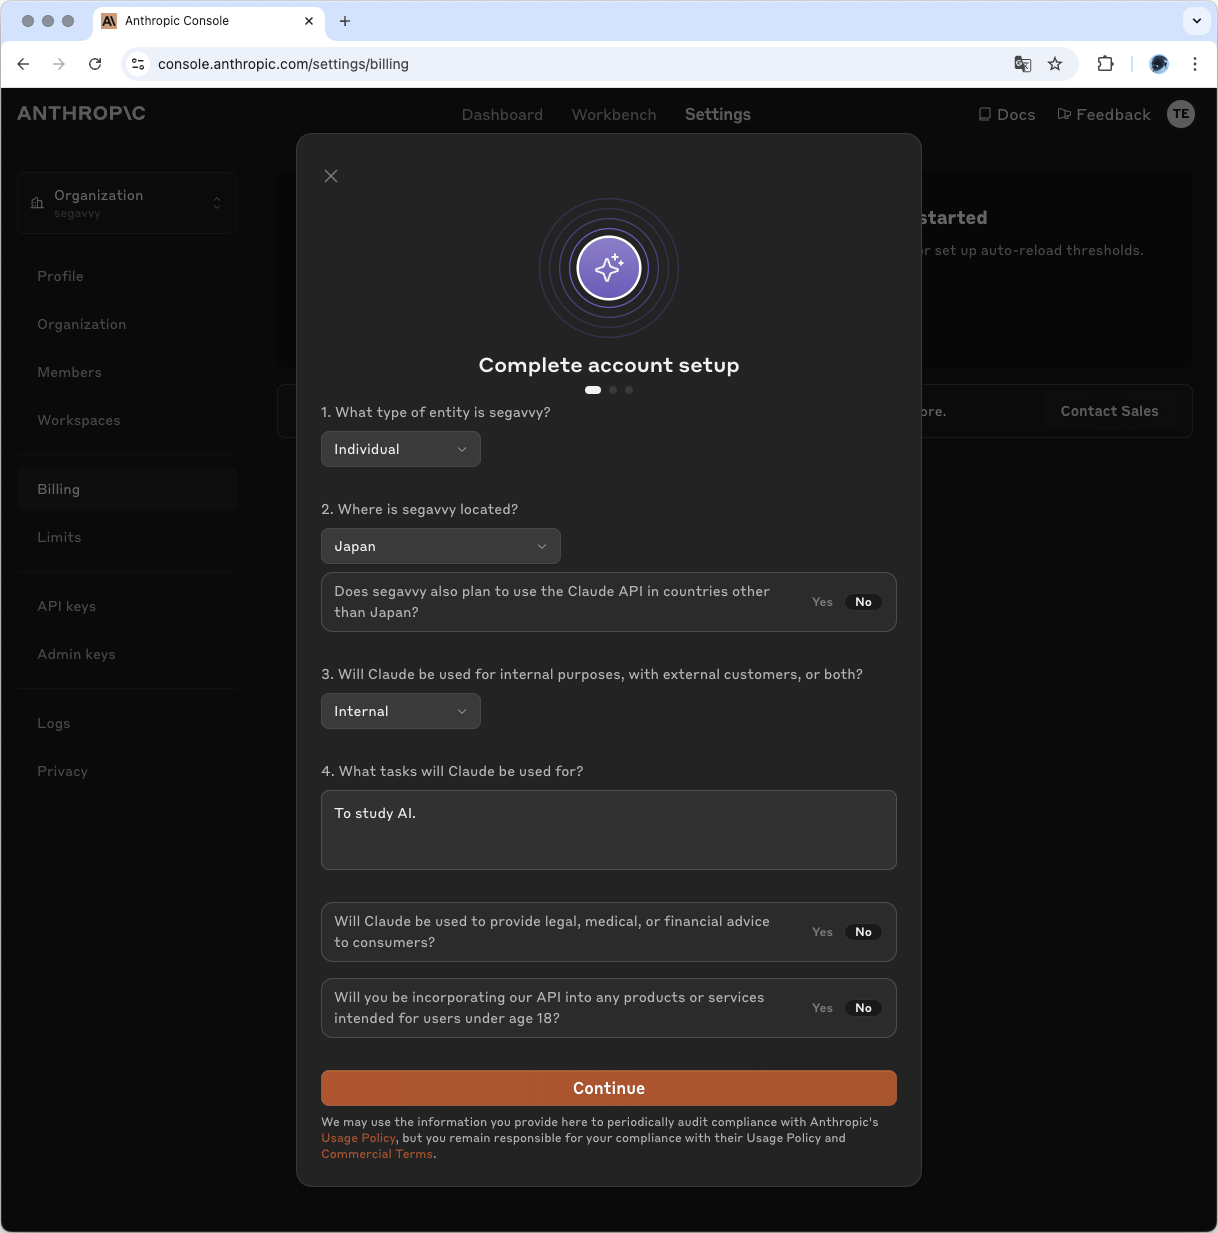Expand the Organization segavvy switcher
Image resolution: width=1218 pixels, height=1233 pixels.
(127, 203)
